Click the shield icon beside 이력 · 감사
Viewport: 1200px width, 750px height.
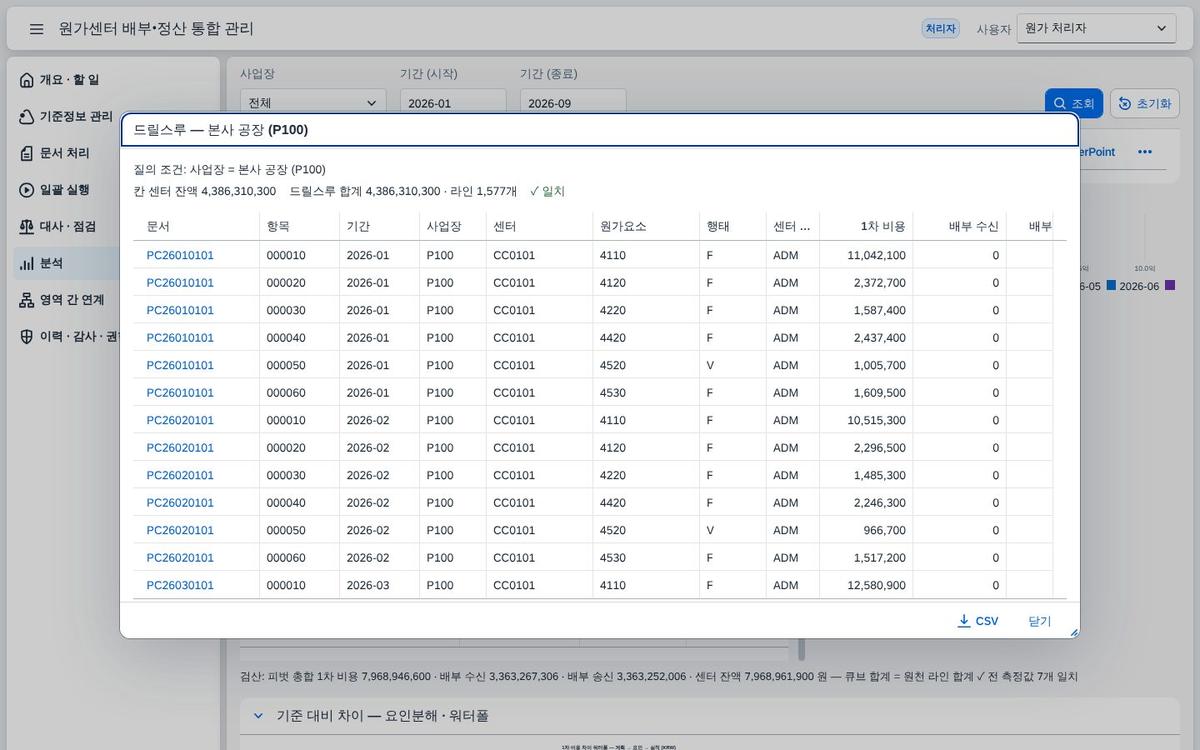27,337
